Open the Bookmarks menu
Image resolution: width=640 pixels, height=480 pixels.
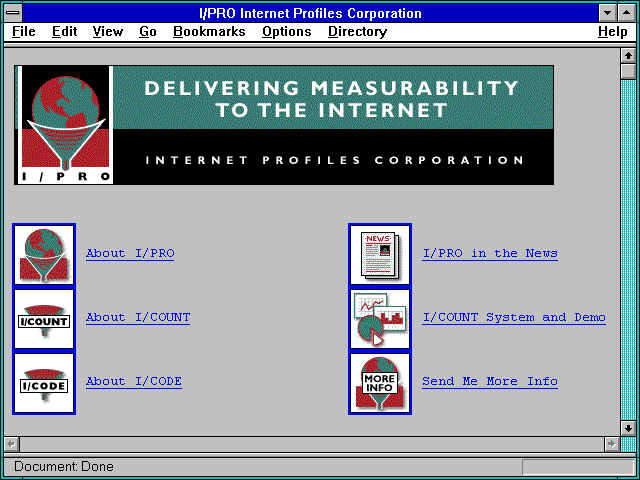(x=209, y=32)
